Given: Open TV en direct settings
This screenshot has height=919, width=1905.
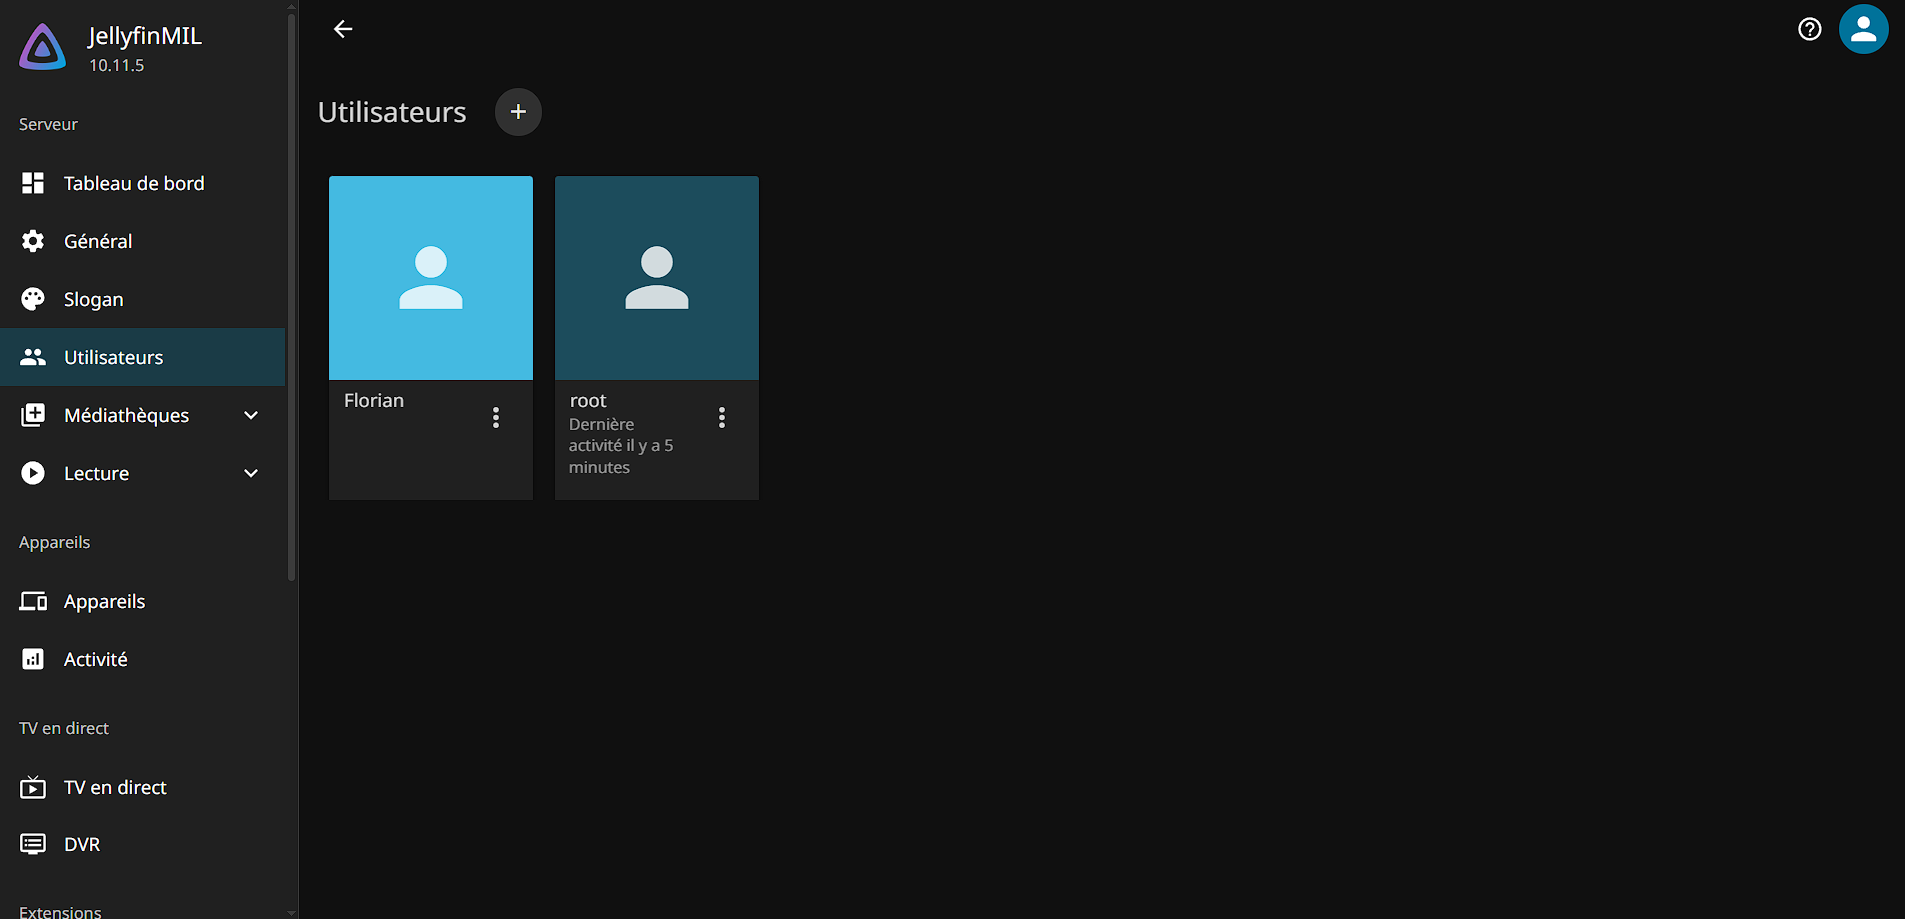Looking at the screenshot, I should tap(115, 787).
